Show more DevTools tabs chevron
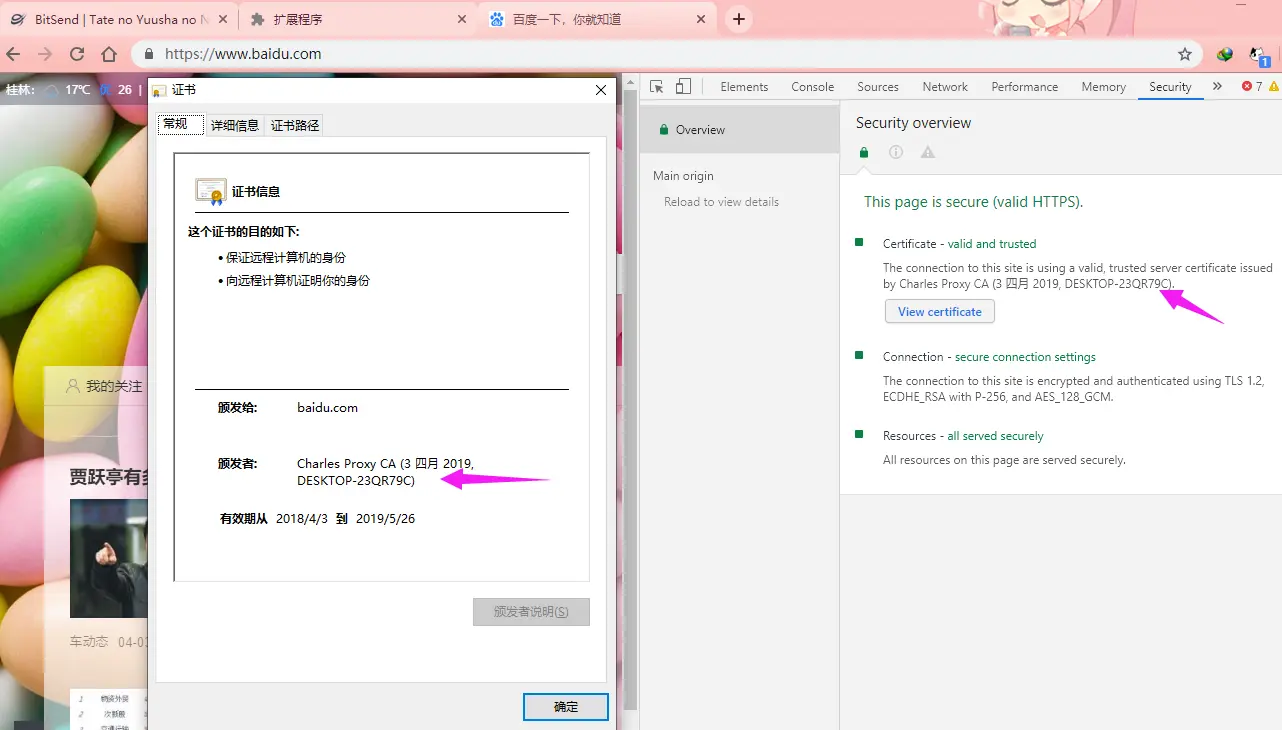This screenshot has width=1282, height=730. point(1217,87)
